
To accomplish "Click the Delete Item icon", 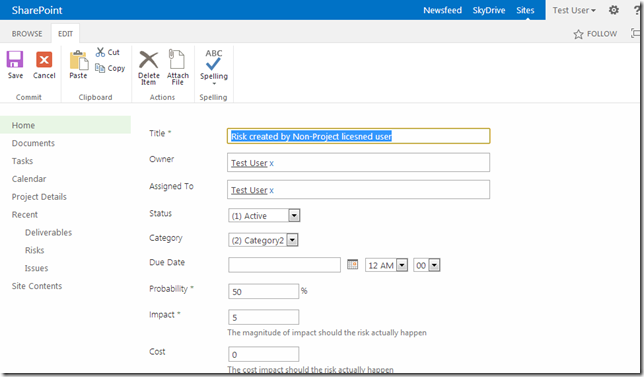I will click(148, 60).
